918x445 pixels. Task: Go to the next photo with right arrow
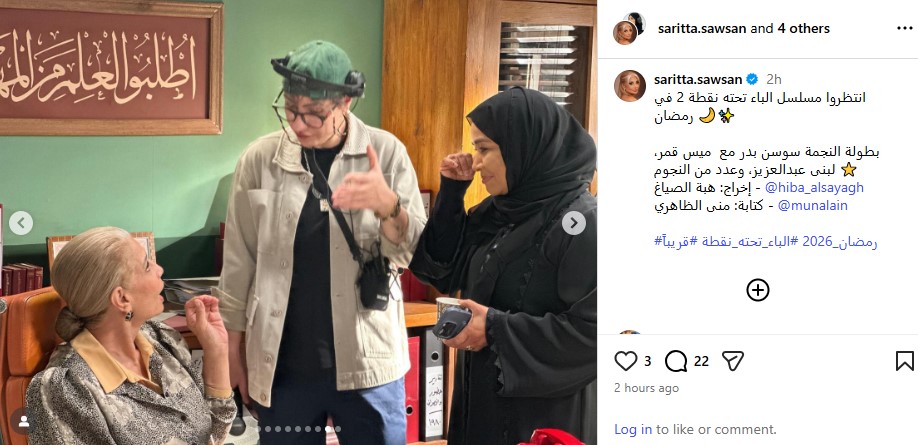click(x=574, y=223)
